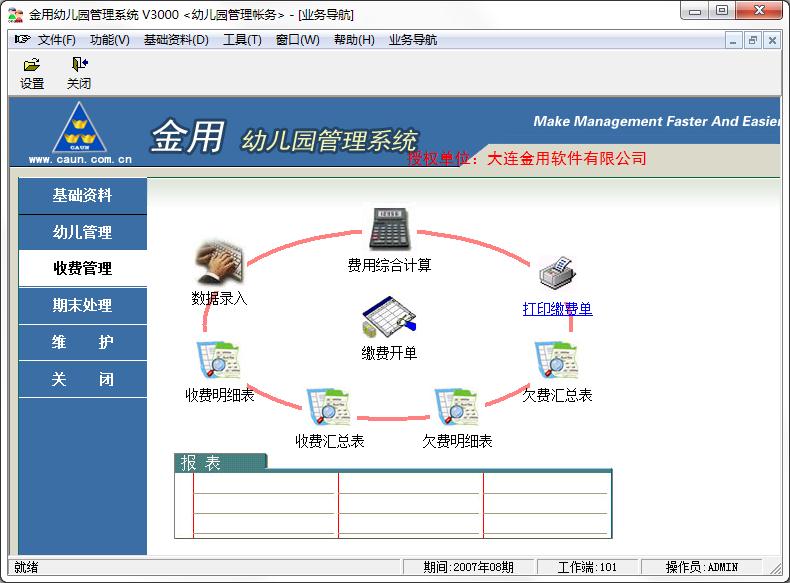
Task: Follow the 打印缴费单 link
Action: (x=557, y=309)
